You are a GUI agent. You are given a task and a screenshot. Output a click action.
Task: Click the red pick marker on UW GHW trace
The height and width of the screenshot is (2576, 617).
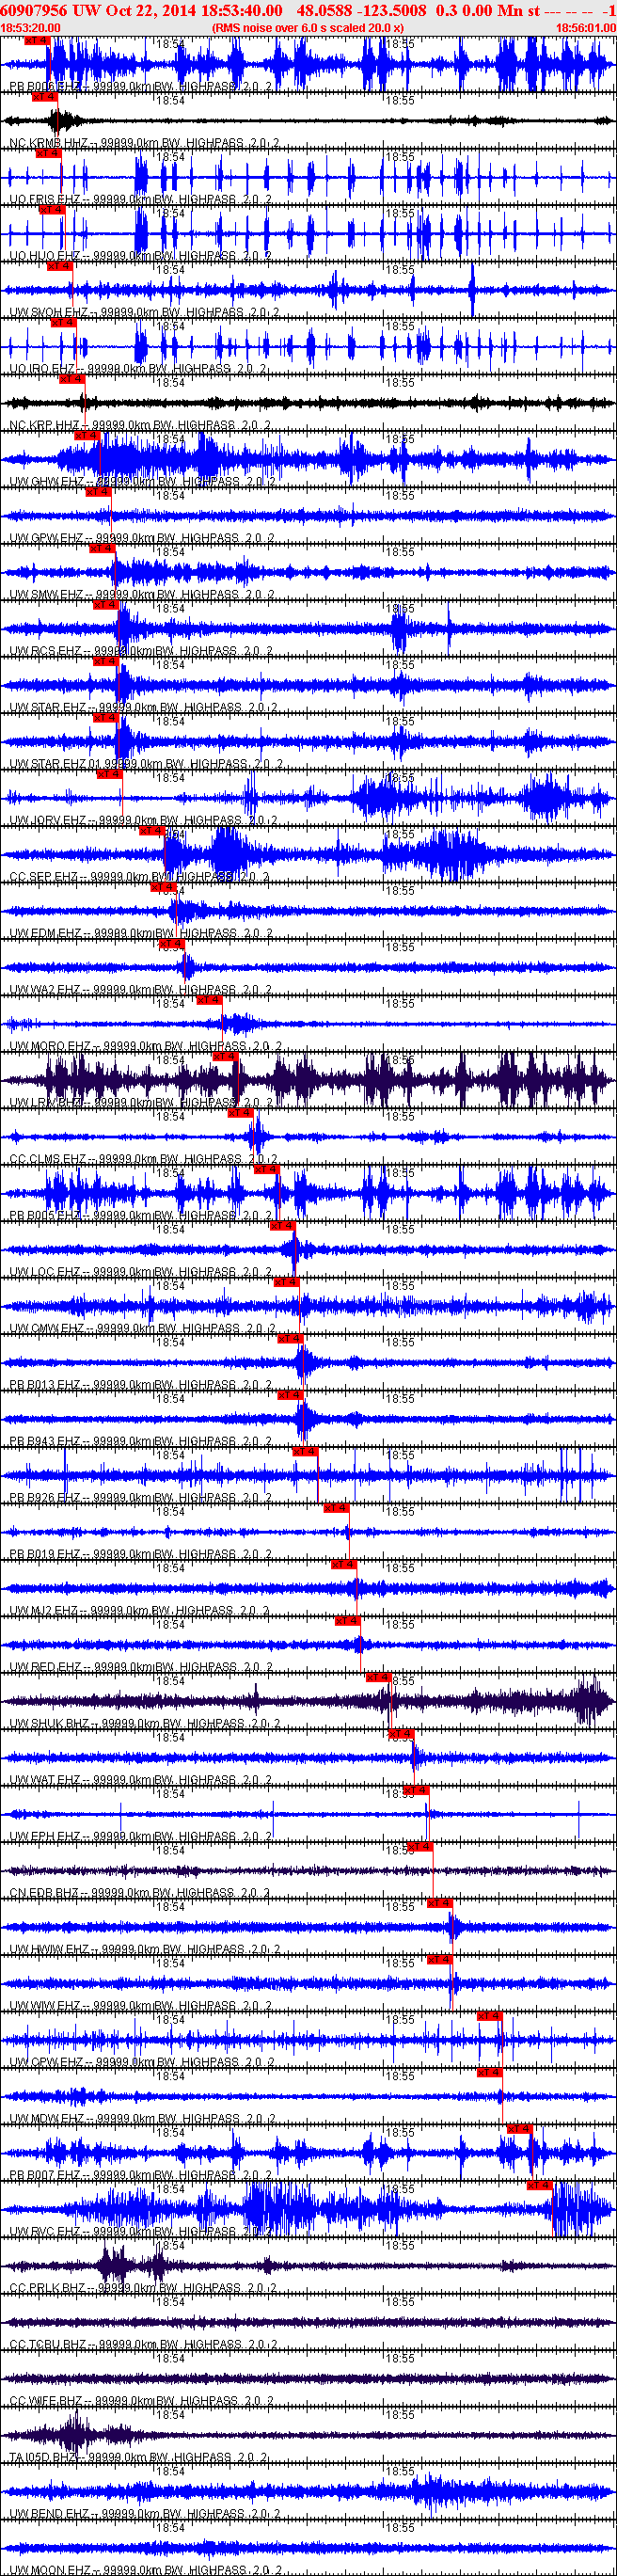[86, 436]
